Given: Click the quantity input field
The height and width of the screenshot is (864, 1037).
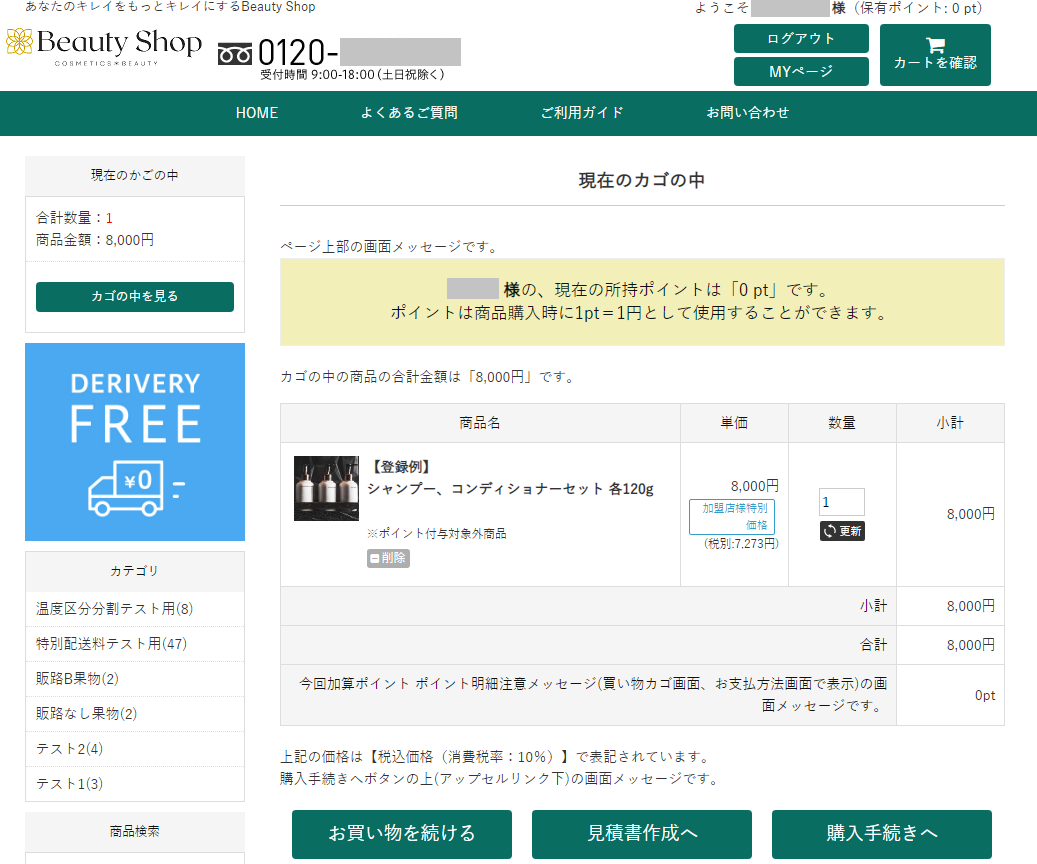Looking at the screenshot, I should (x=841, y=502).
